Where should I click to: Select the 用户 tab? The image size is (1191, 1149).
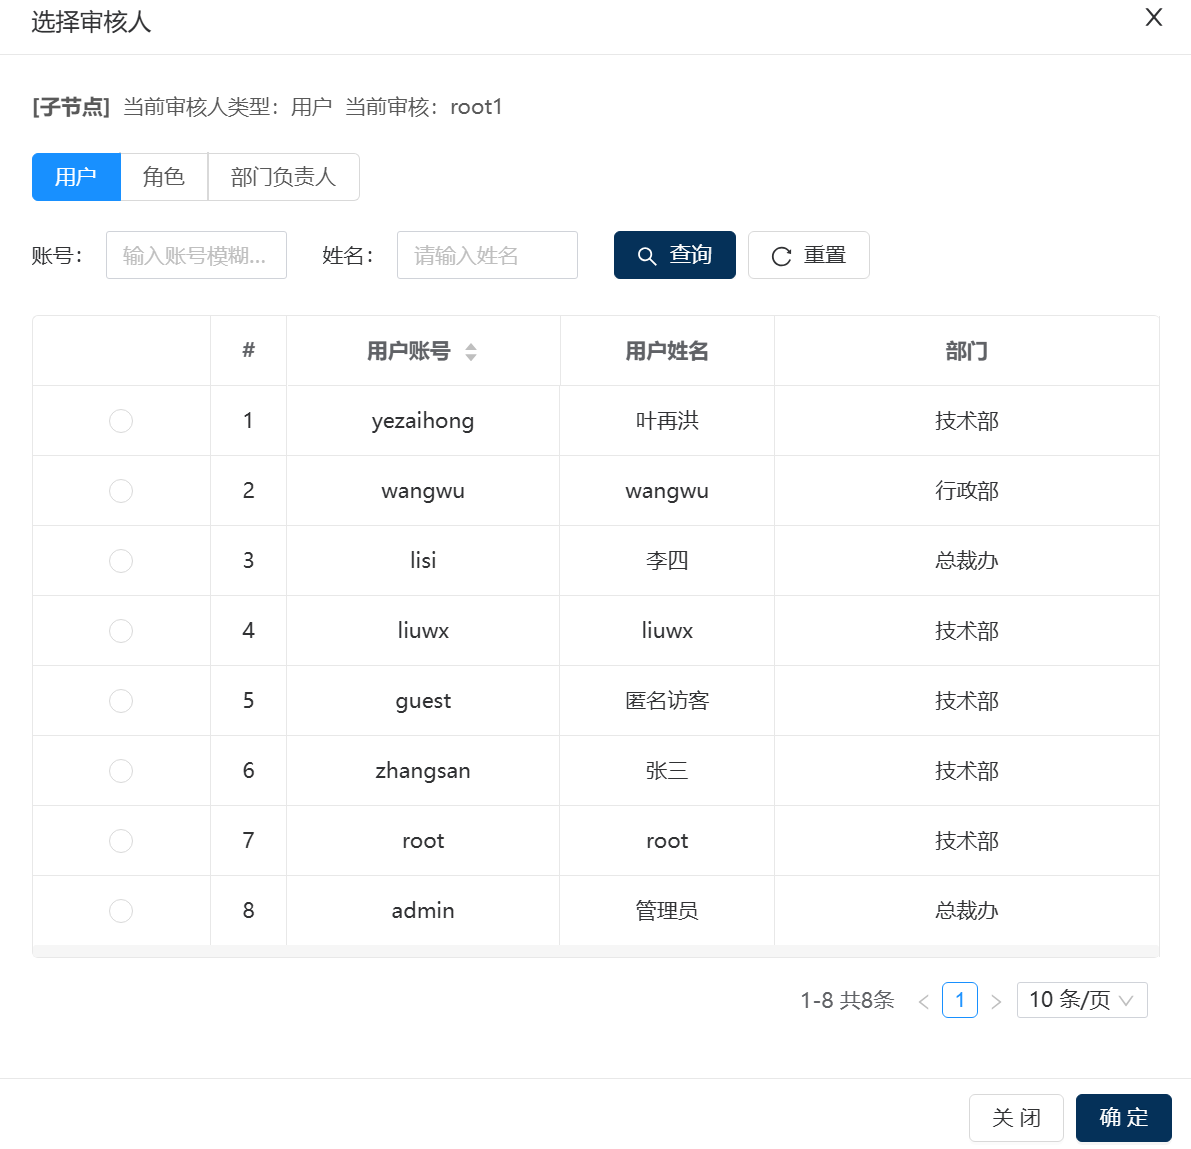76,177
